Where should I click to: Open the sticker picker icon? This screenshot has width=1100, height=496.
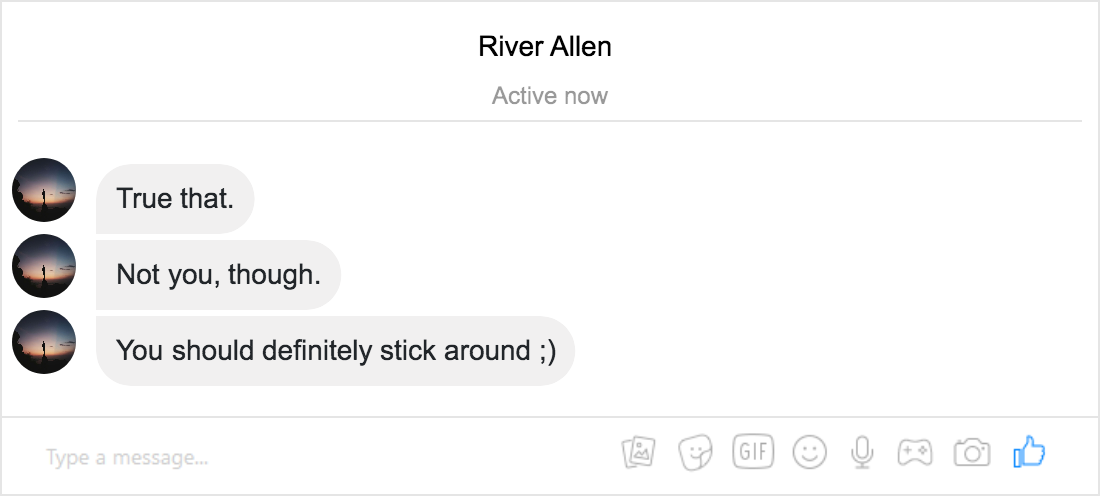(695, 452)
